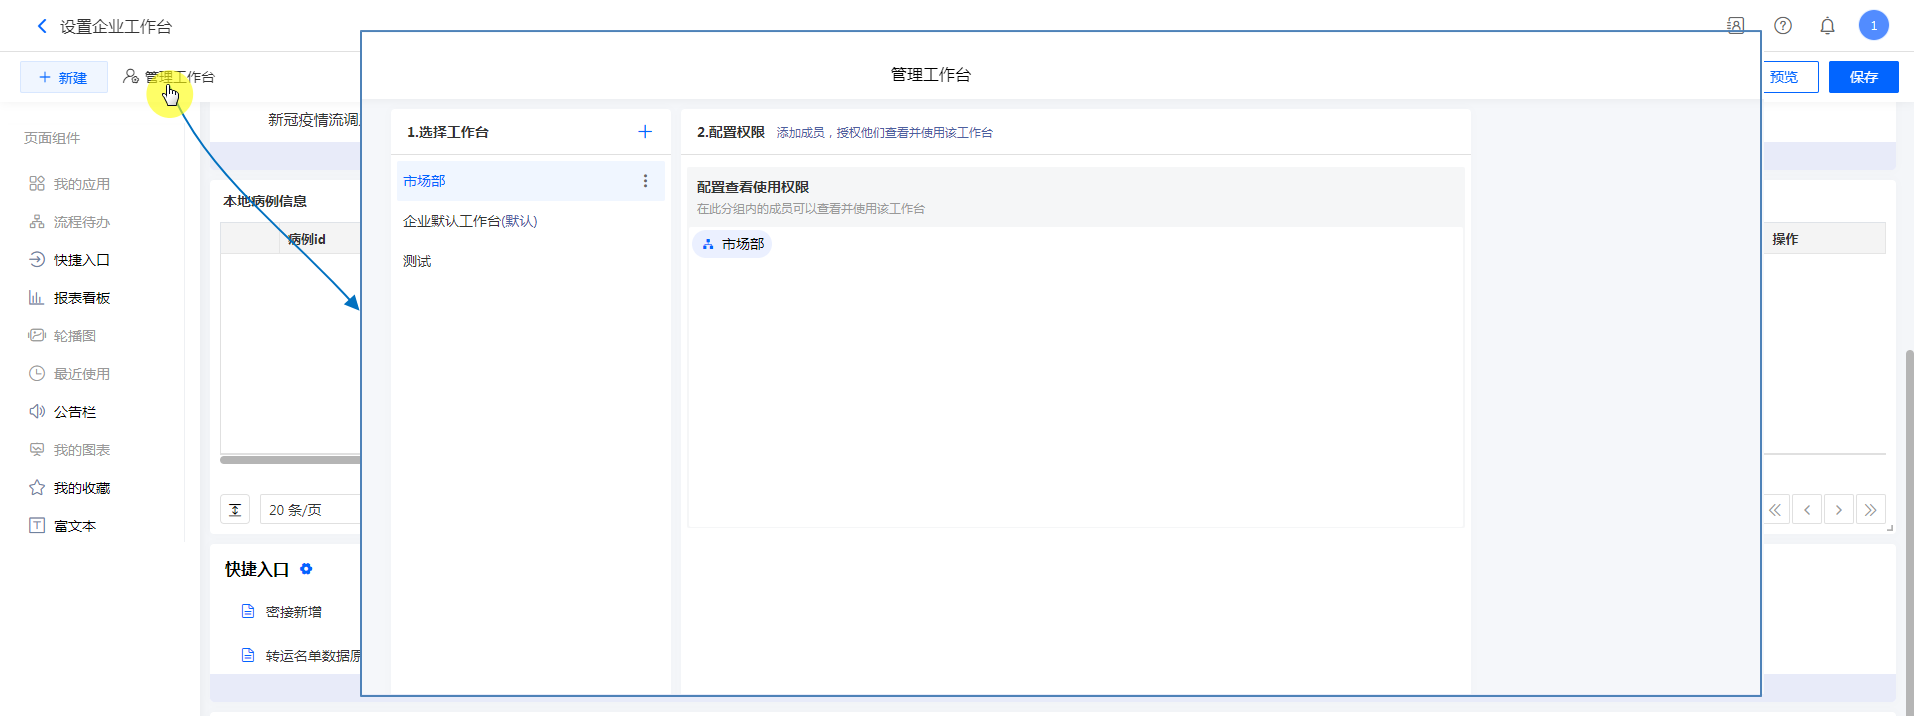The width and height of the screenshot is (1914, 716).
Task: Open the help question mark icon
Action: [x=1783, y=26]
